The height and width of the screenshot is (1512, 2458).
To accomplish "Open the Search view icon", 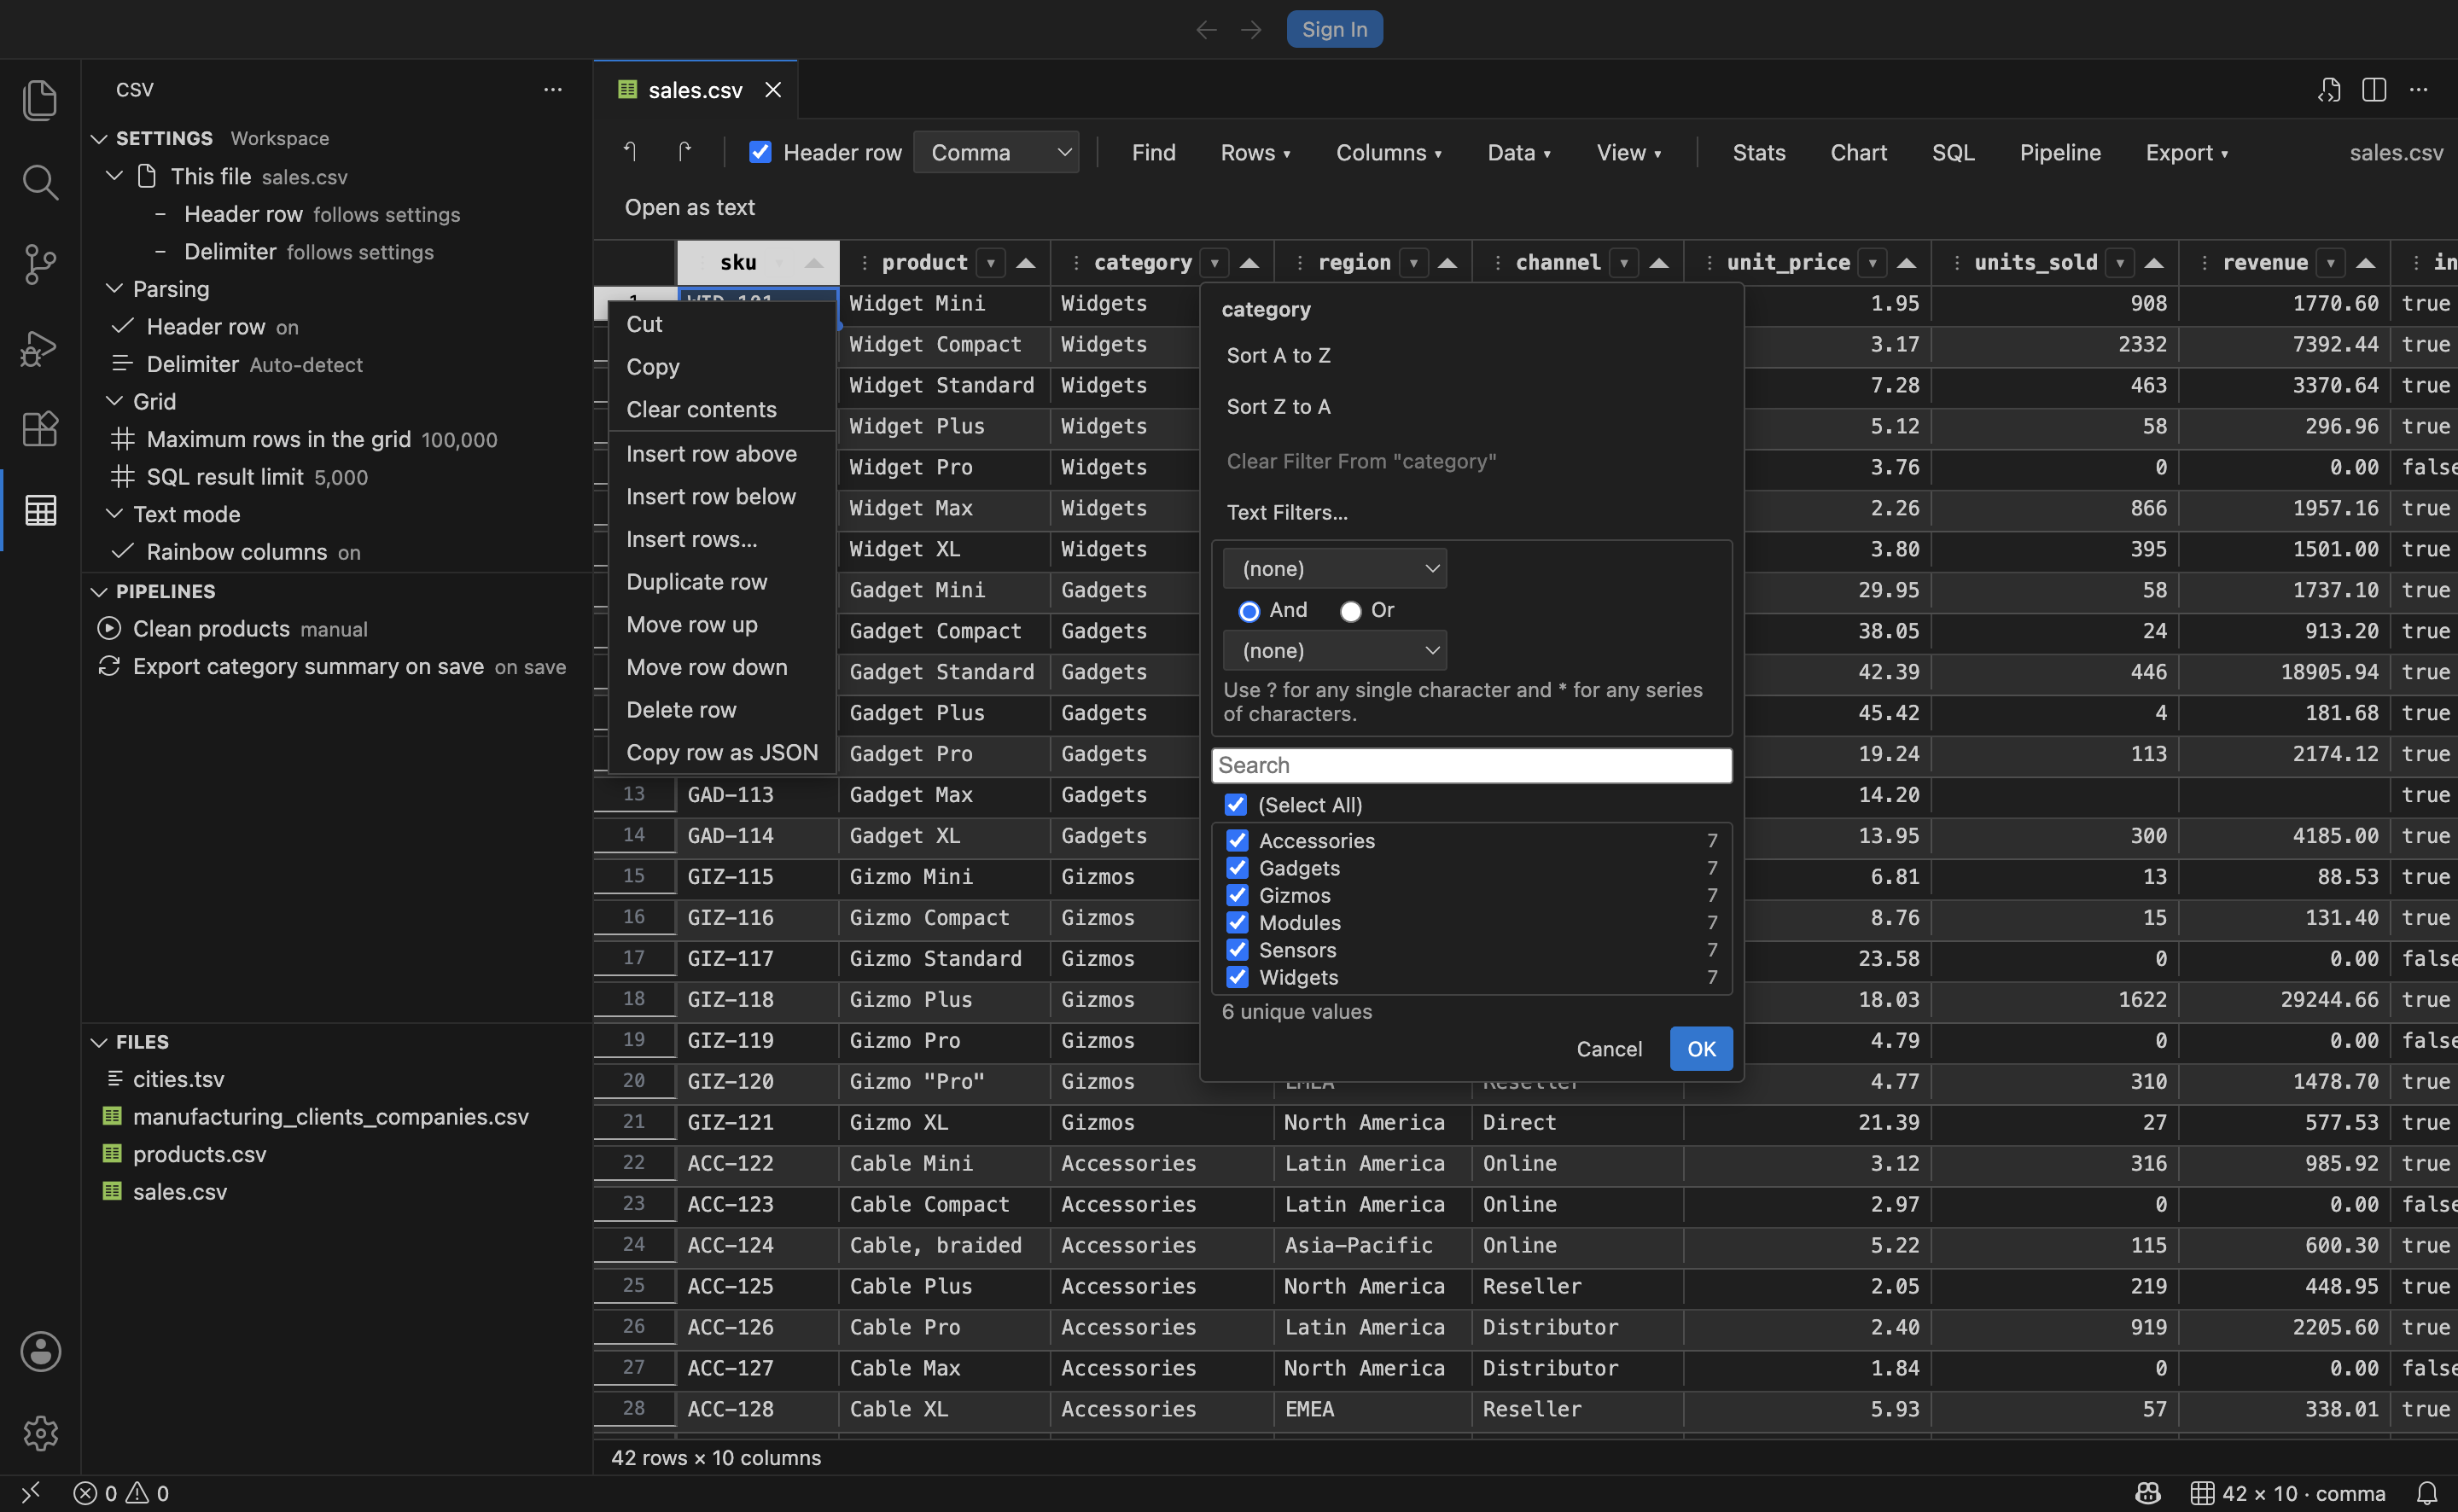I will pyautogui.click(x=40, y=182).
